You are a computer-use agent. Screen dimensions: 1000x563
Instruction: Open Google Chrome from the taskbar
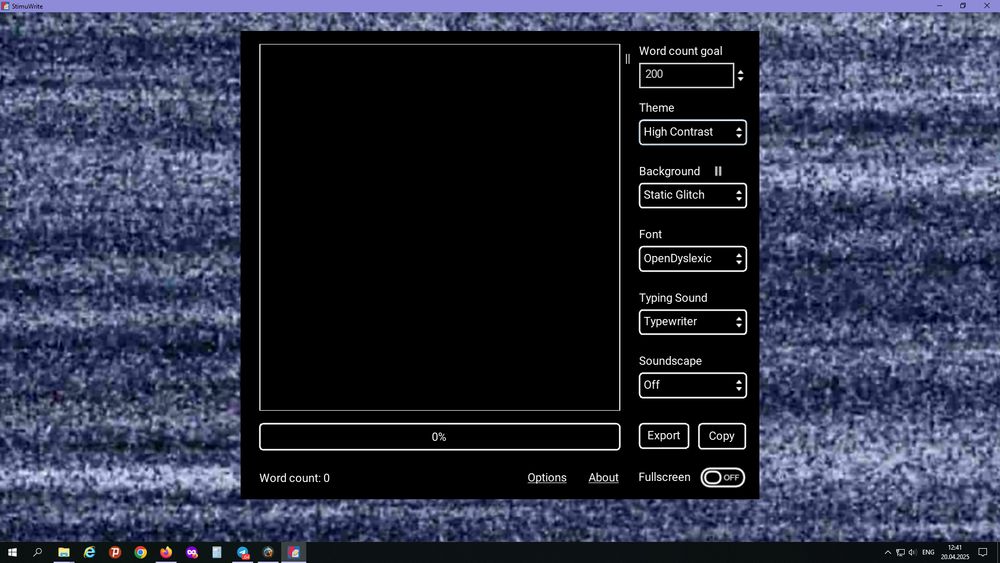140,552
